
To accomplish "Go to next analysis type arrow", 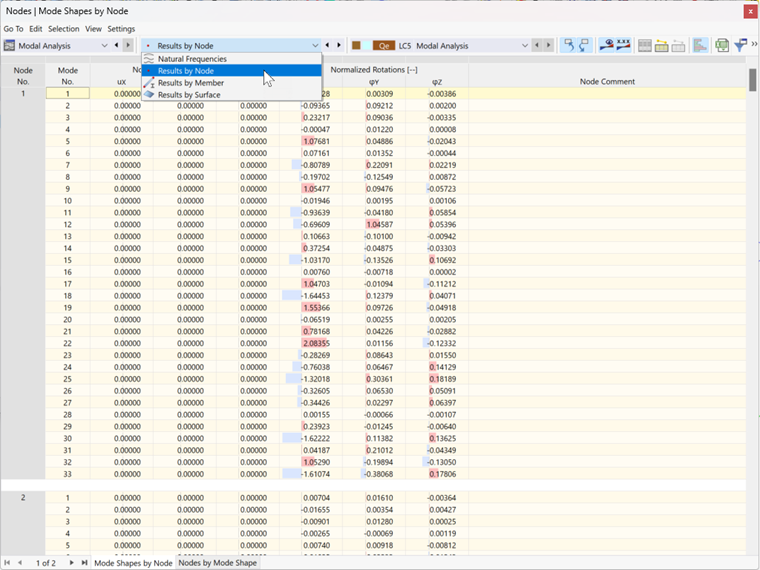I will 128,46.
